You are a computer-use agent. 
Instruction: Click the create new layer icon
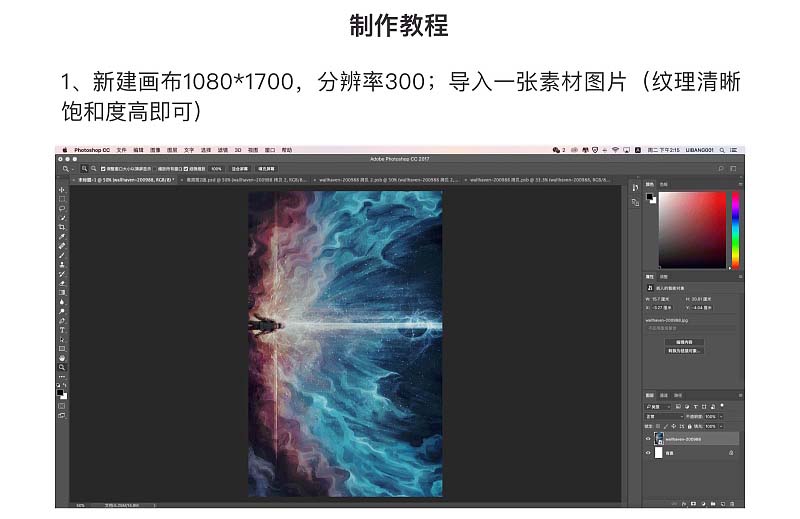723,504
